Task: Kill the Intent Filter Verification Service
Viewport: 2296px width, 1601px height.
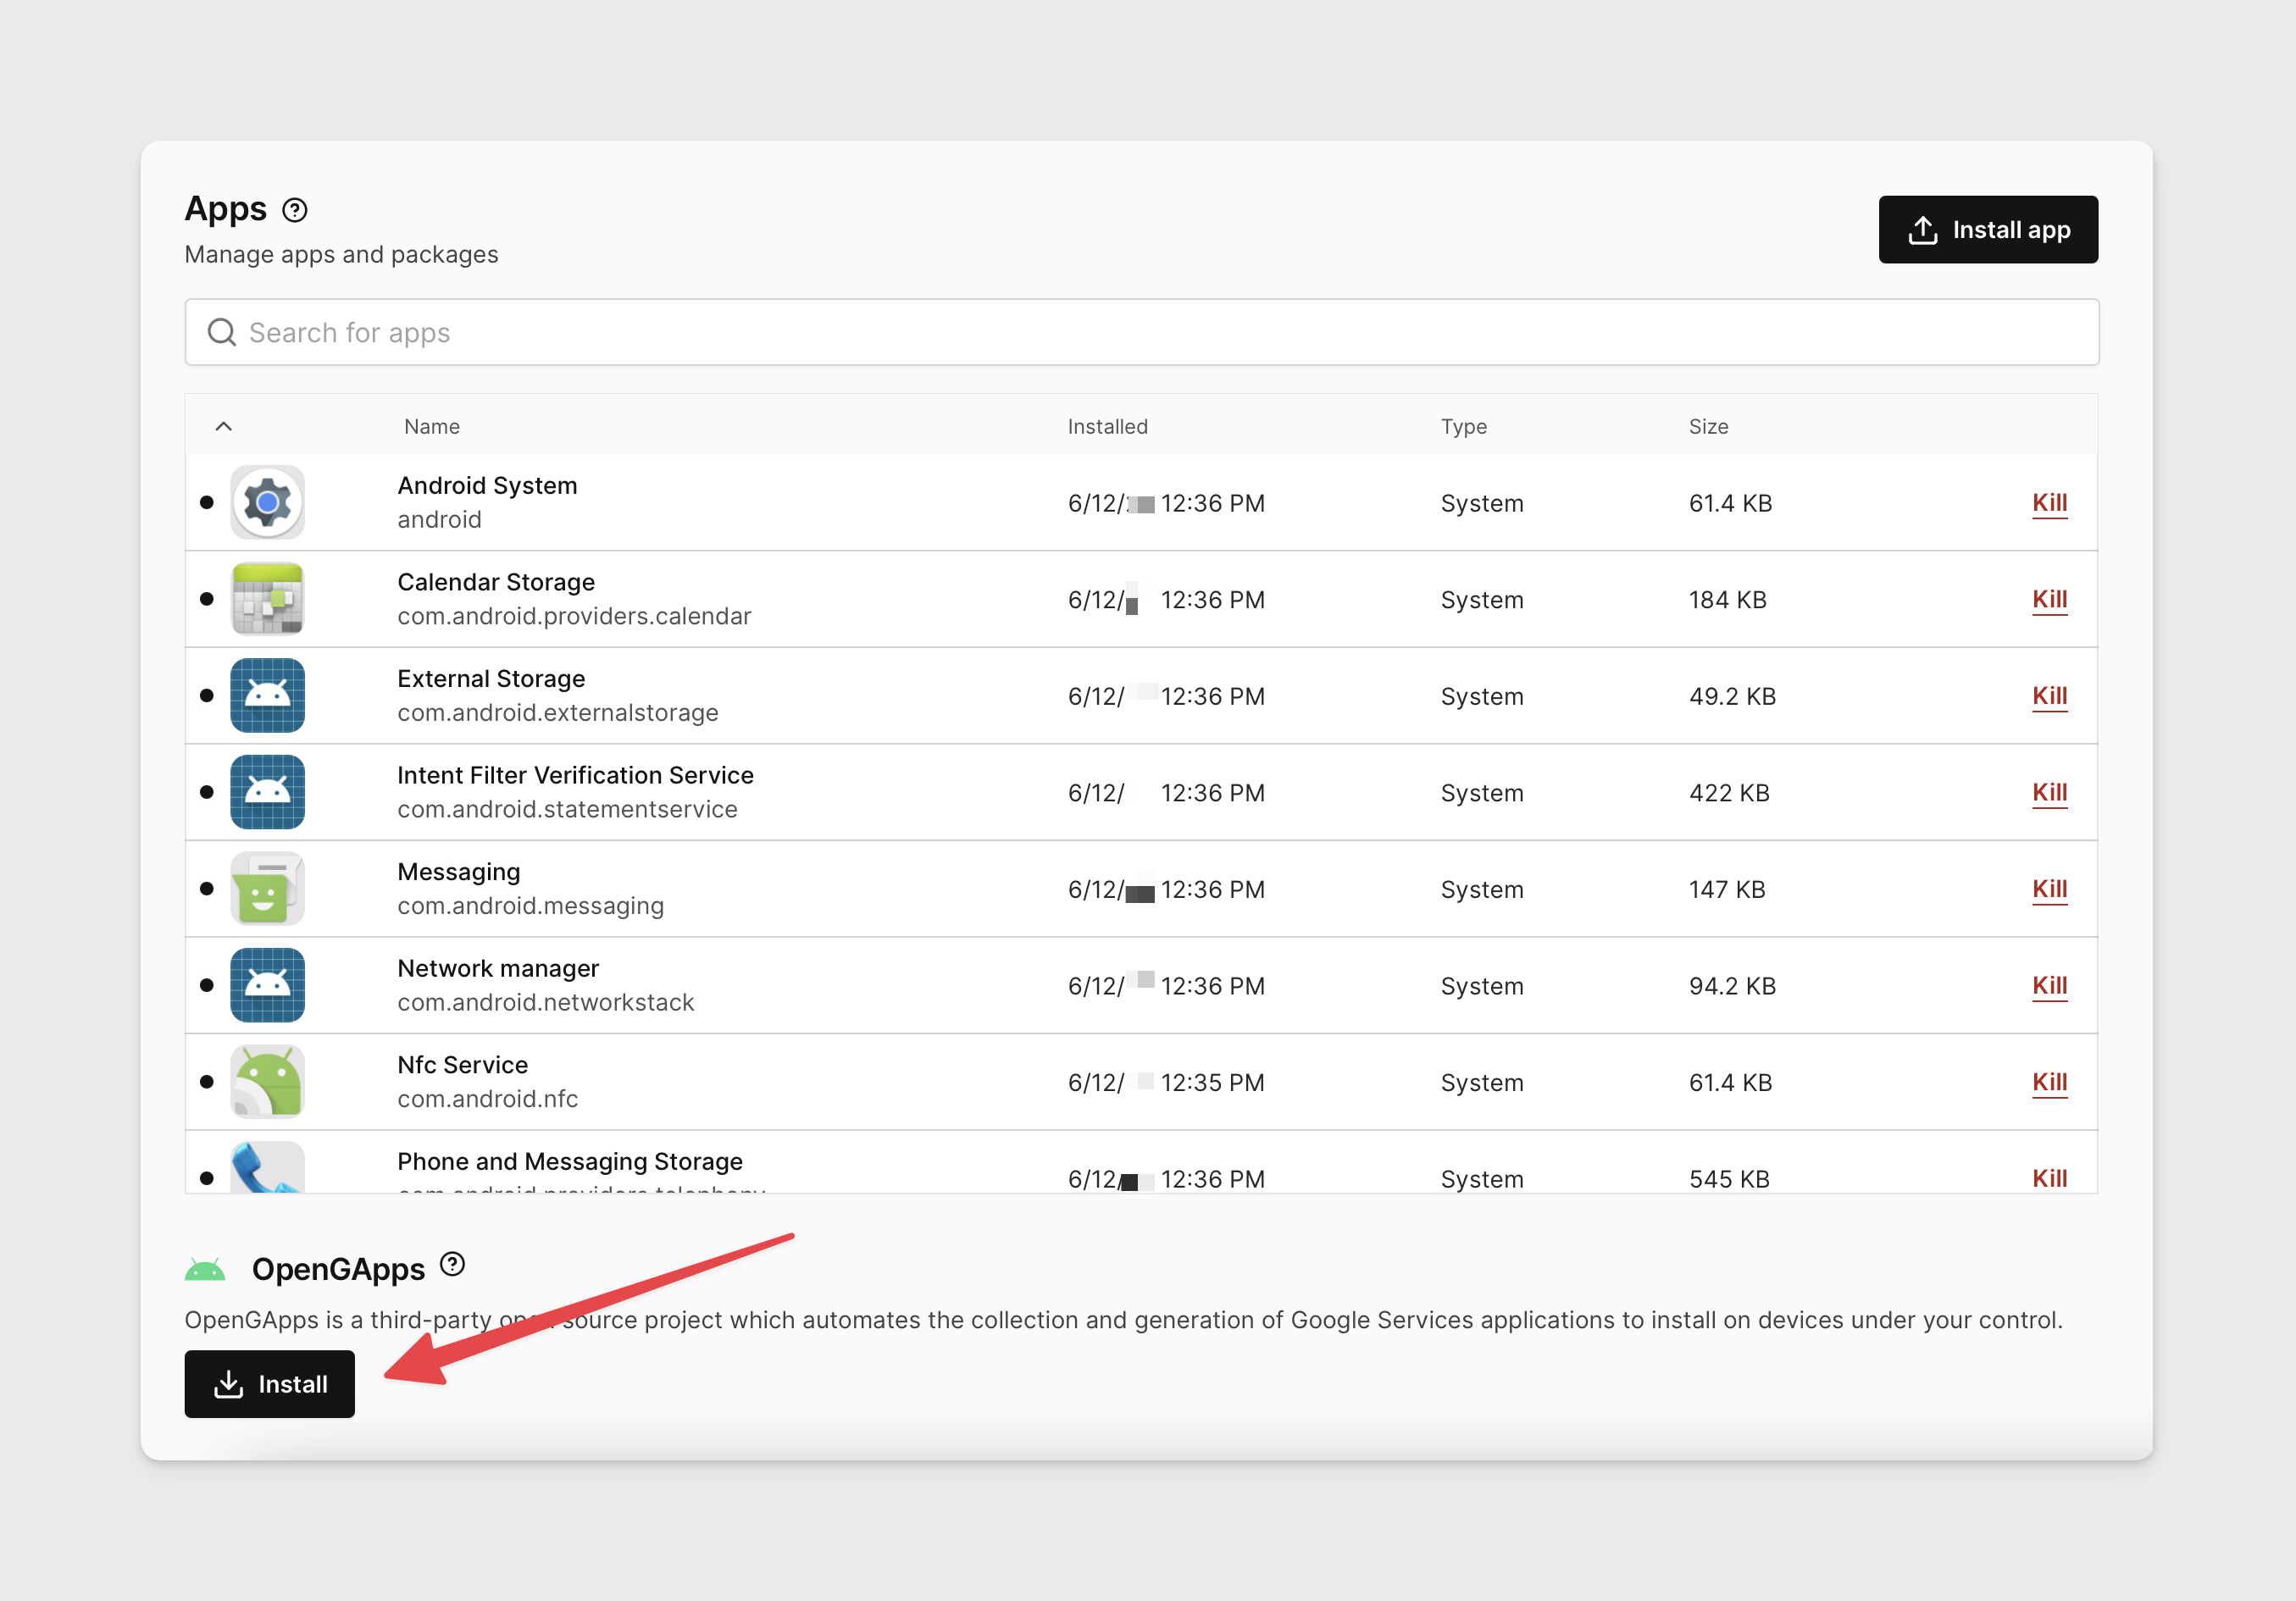Action: pyautogui.click(x=2050, y=792)
